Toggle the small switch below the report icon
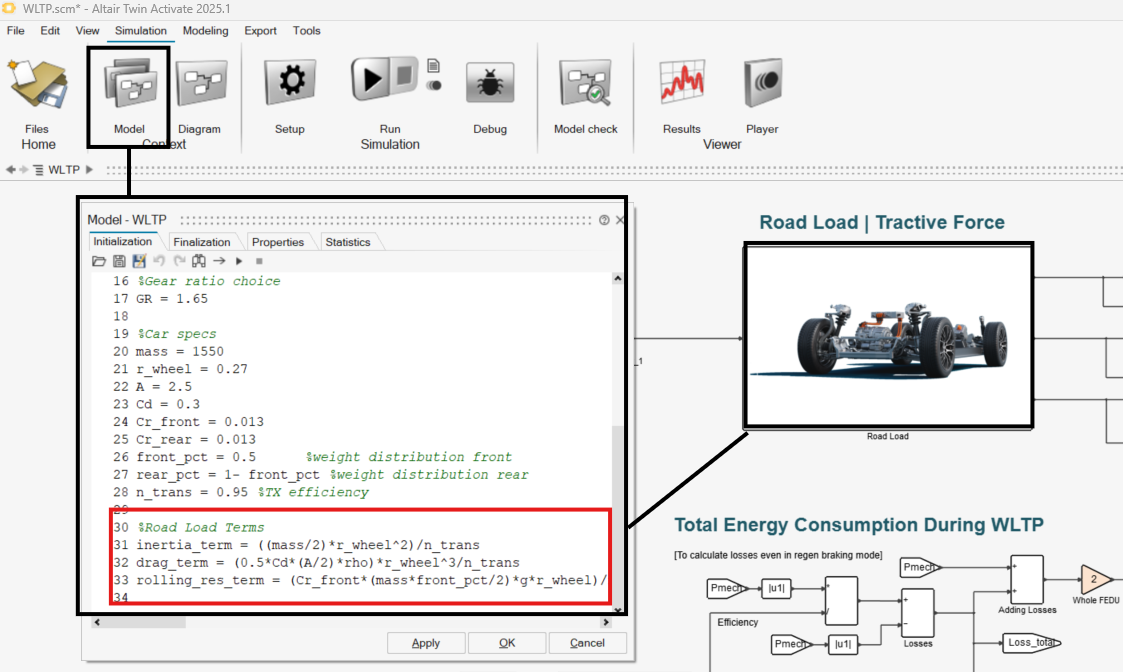This screenshot has width=1123, height=672. point(433,85)
